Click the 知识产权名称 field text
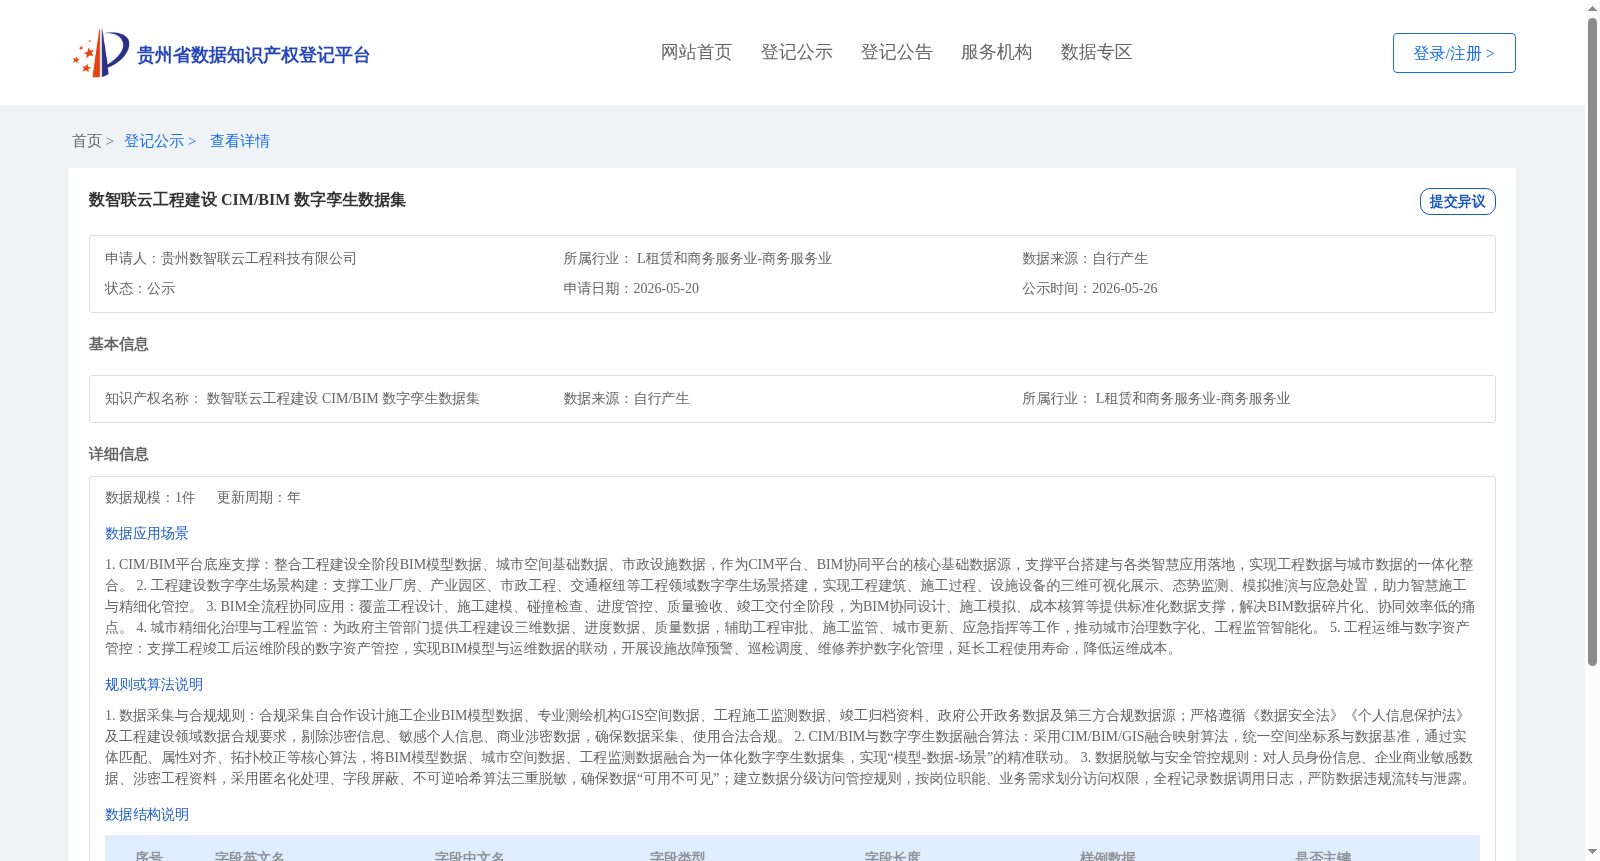1600x861 pixels. tap(292, 398)
